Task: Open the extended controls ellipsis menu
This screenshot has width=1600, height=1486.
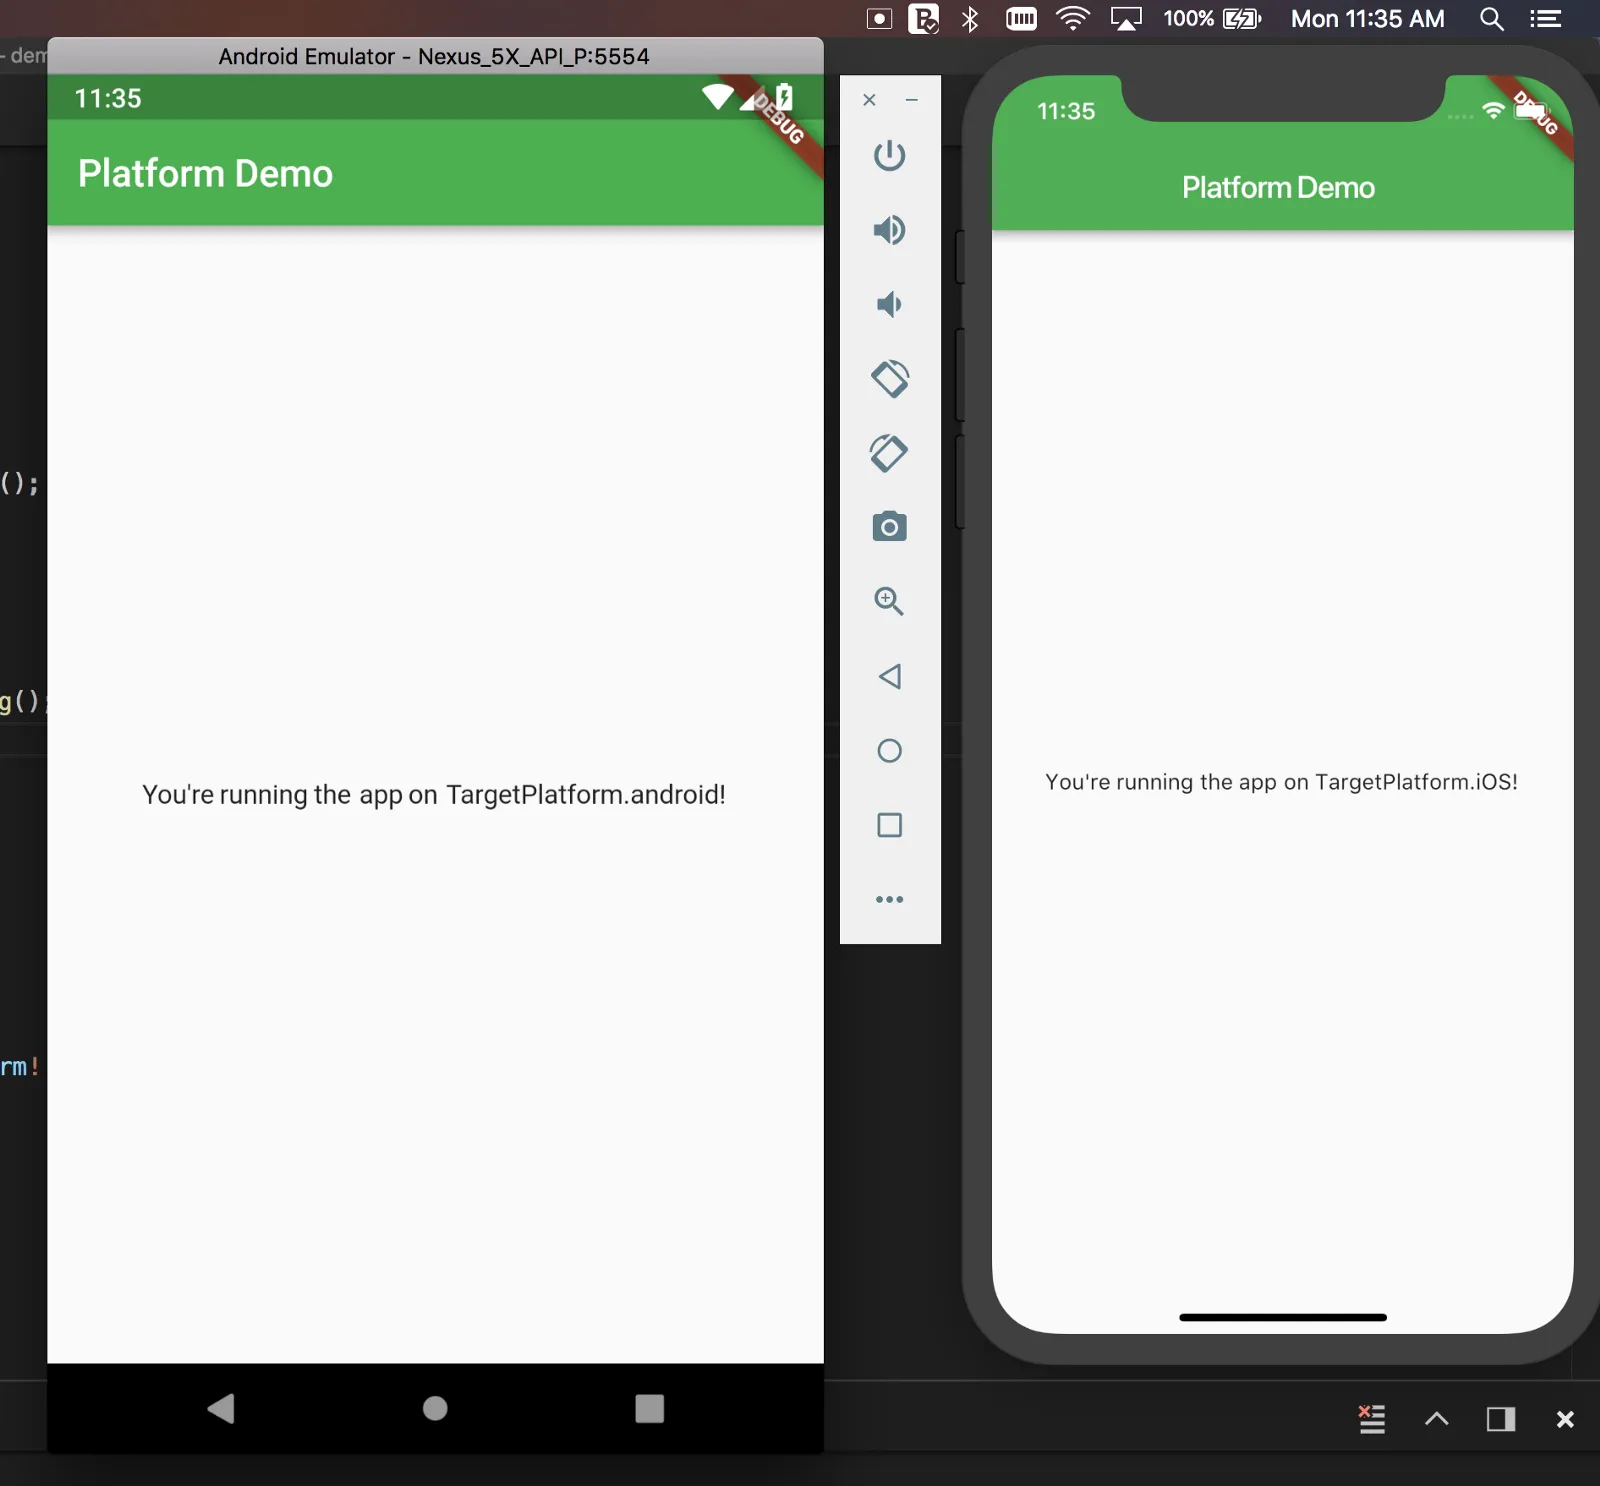Action: [890, 898]
